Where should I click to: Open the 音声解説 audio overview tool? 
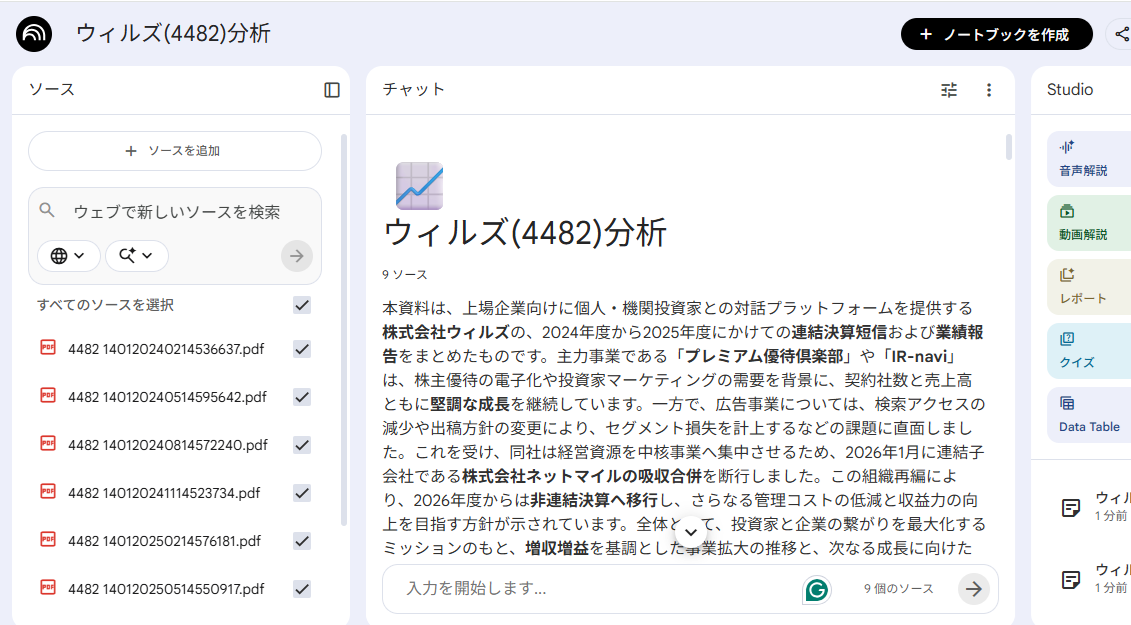point(1087,160)
